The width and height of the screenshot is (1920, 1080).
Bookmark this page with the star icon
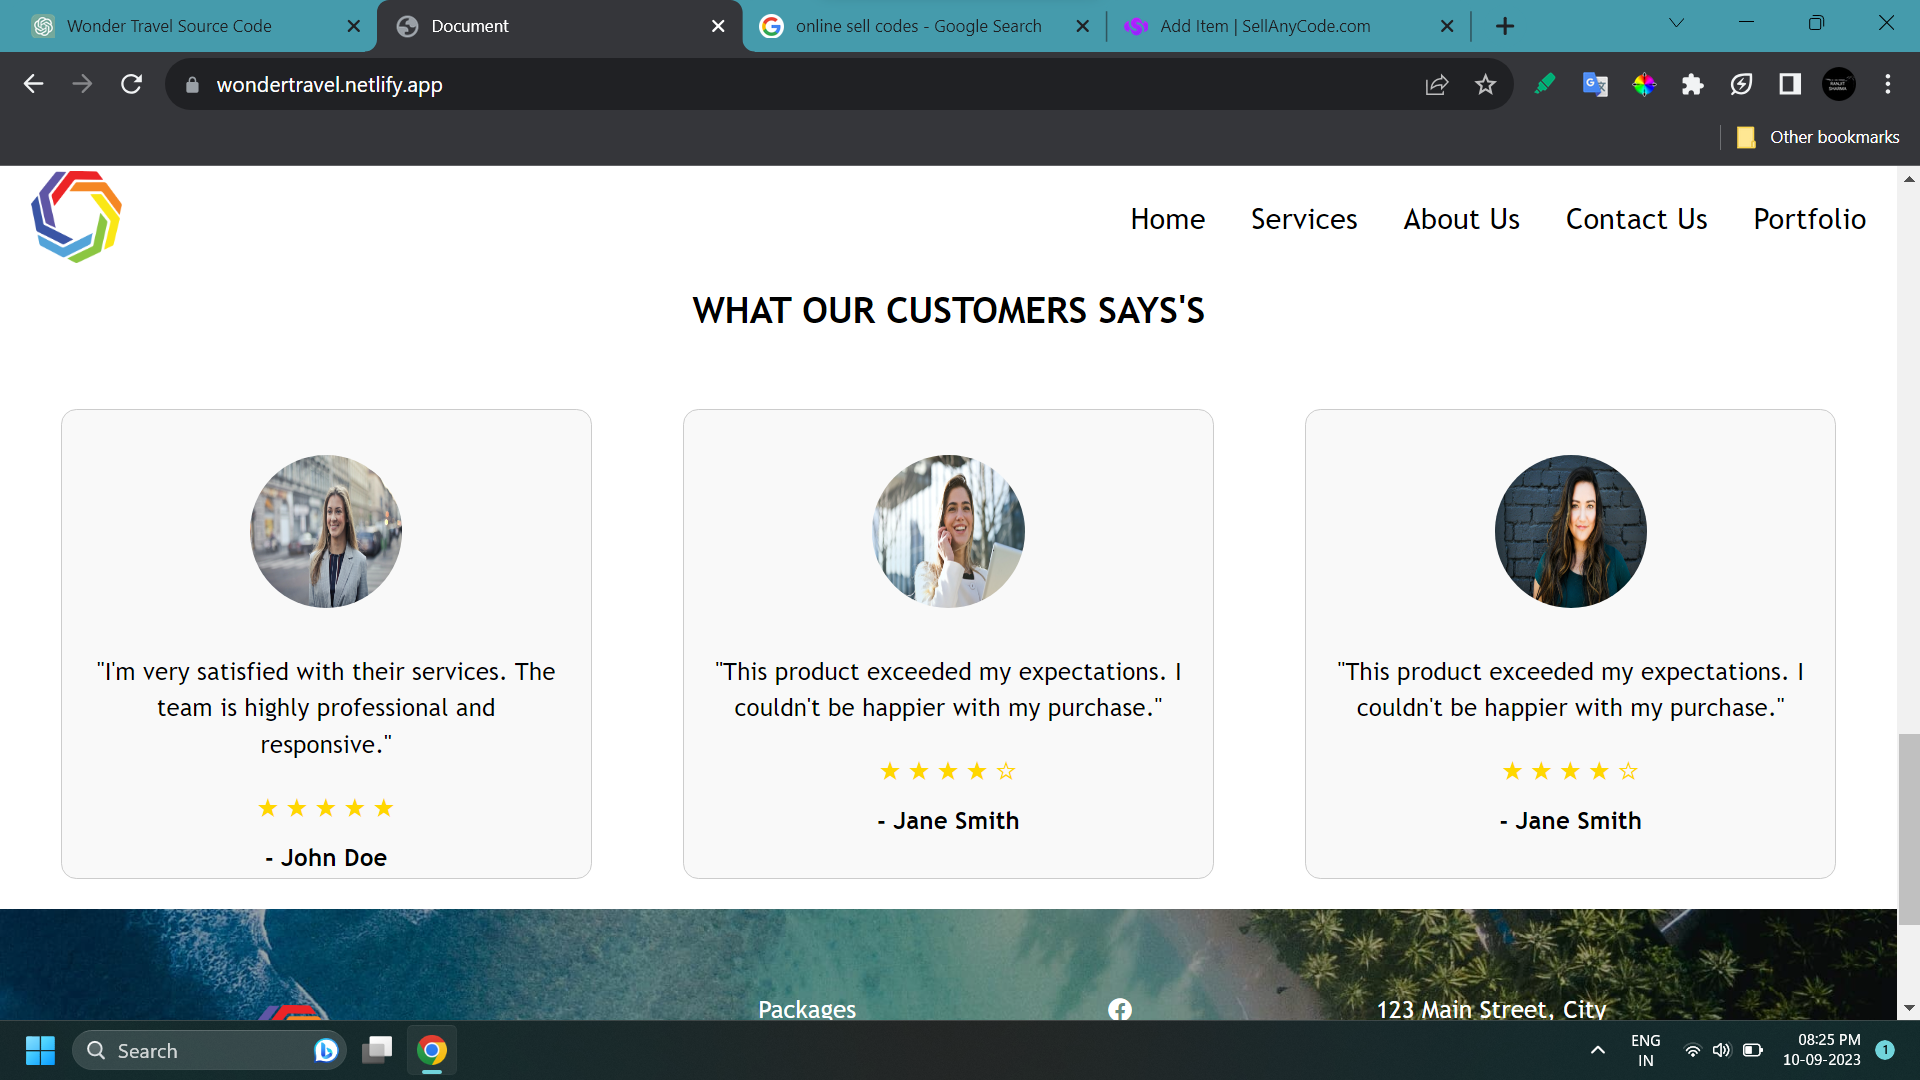coord(1485,85)
